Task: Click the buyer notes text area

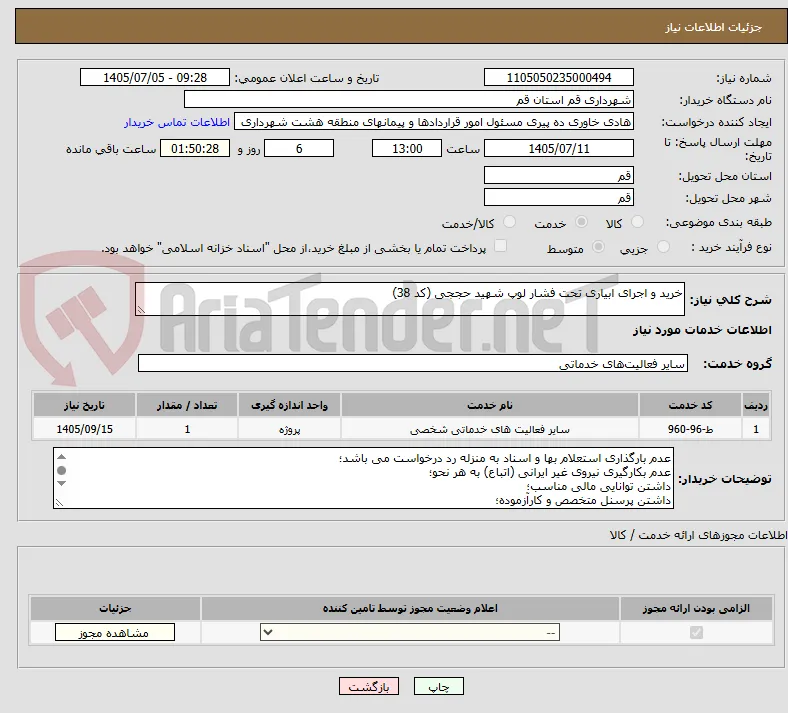Action: (x=363, y=478)
